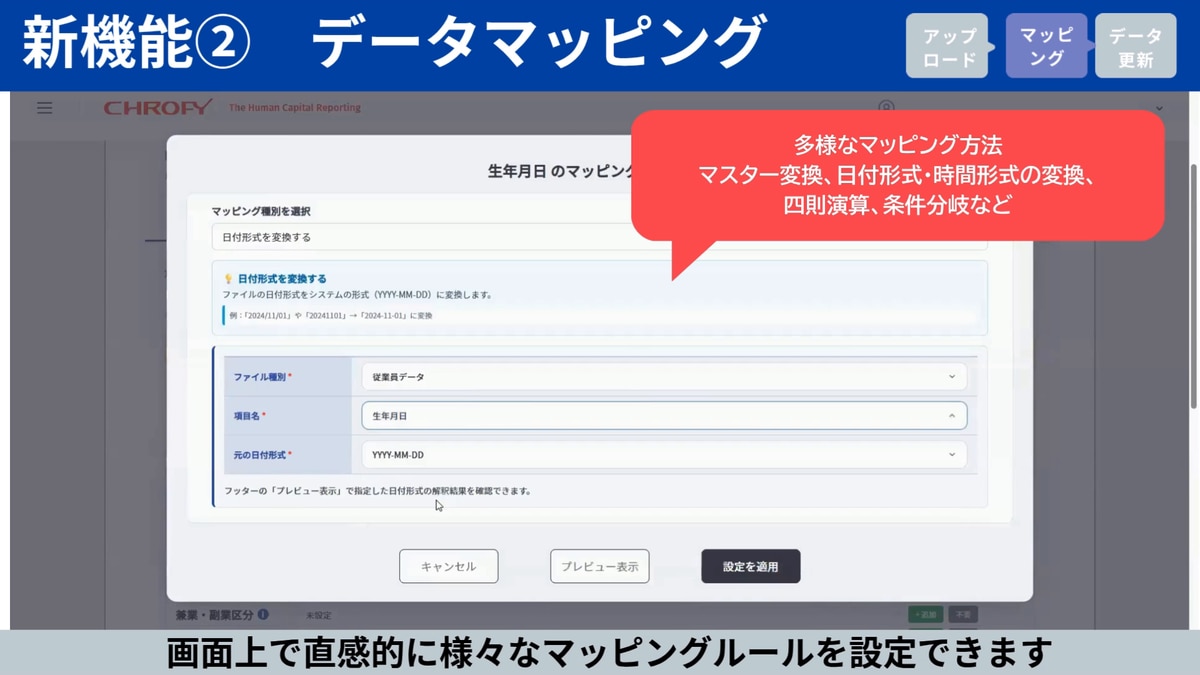Click the CHROFY logo
The height and width of the screenshot is (675, 1200).
pyautogui.click(x=158, y=108)
